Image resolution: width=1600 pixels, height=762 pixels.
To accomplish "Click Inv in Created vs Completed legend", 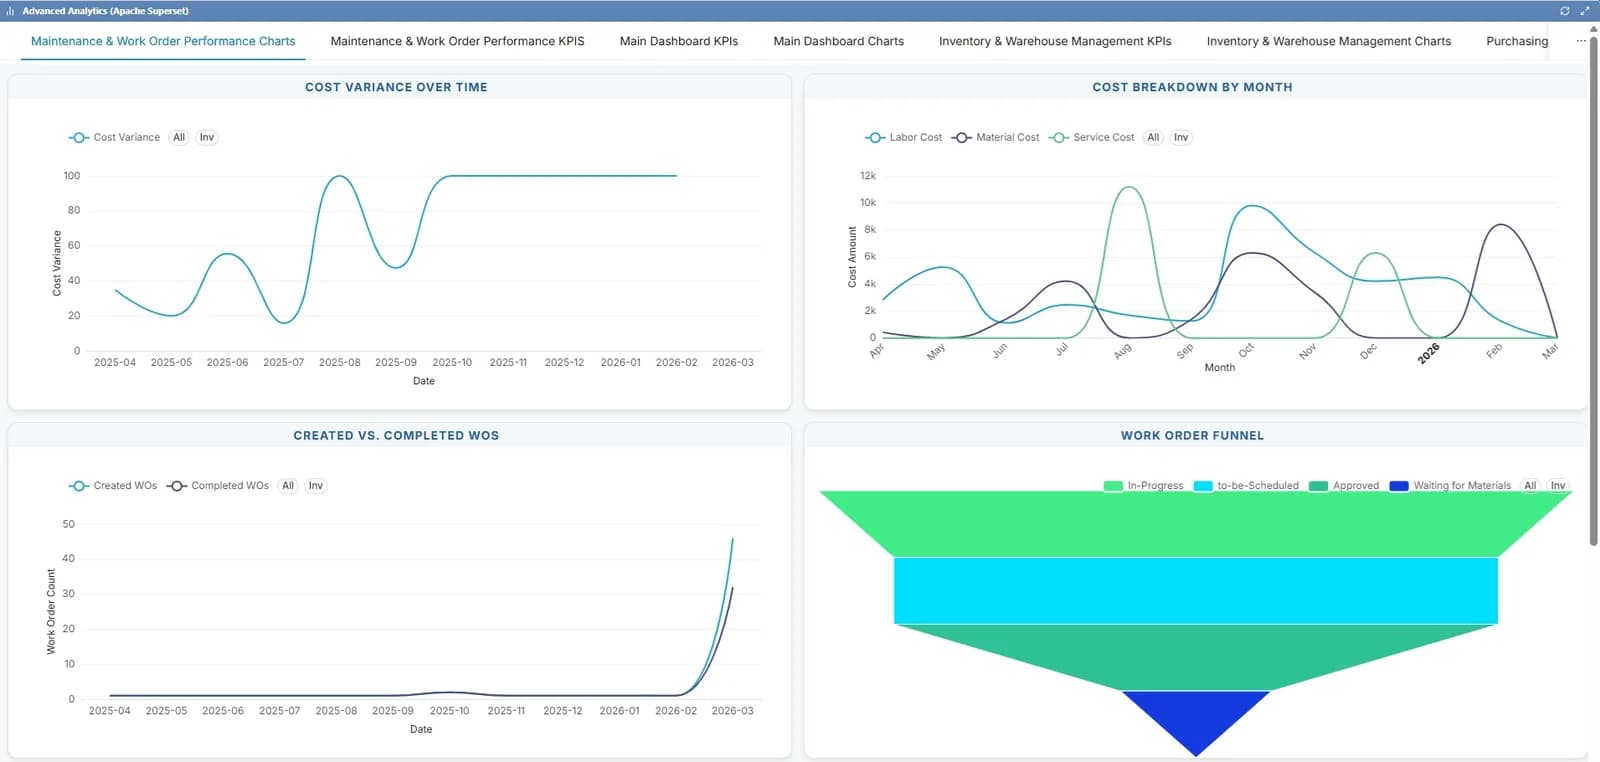I will click(x=316, y=486).
